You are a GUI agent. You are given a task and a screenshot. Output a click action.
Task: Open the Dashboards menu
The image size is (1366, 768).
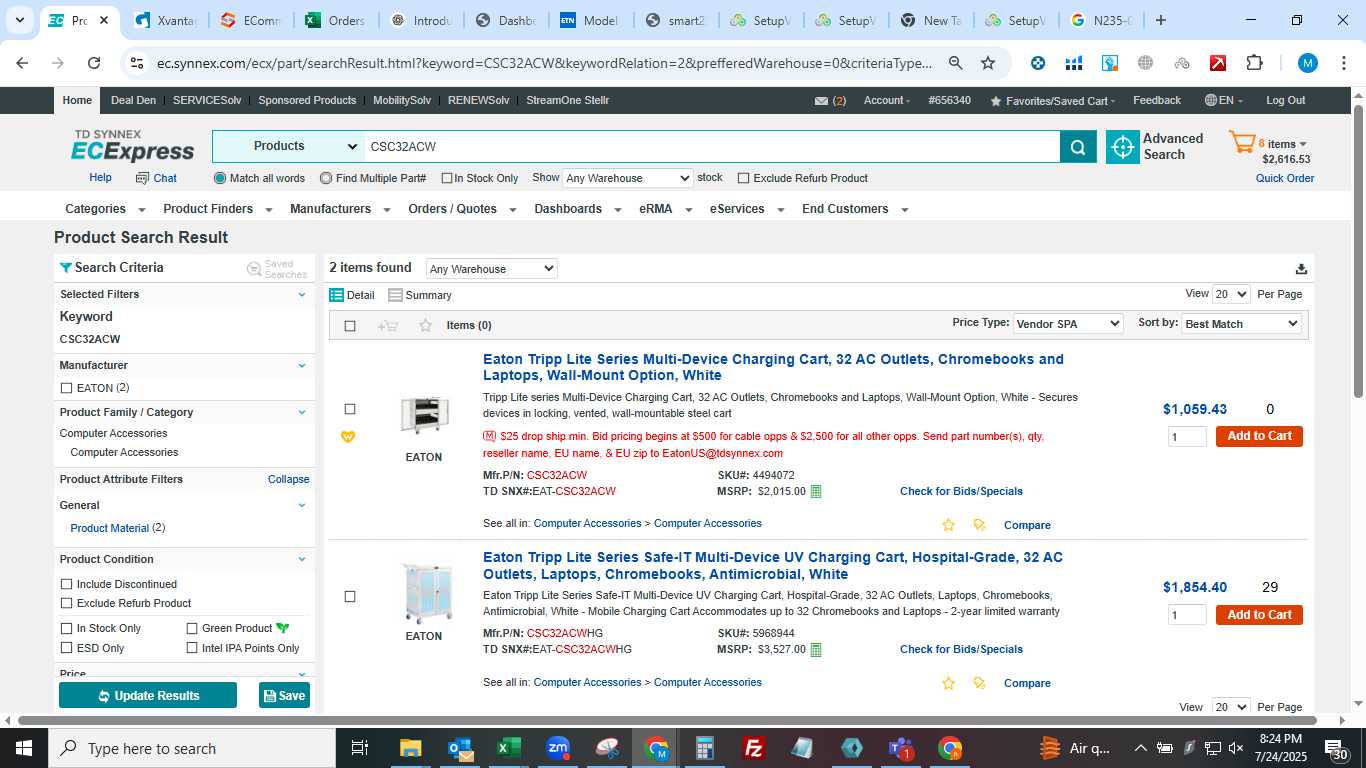pos(578,209)
